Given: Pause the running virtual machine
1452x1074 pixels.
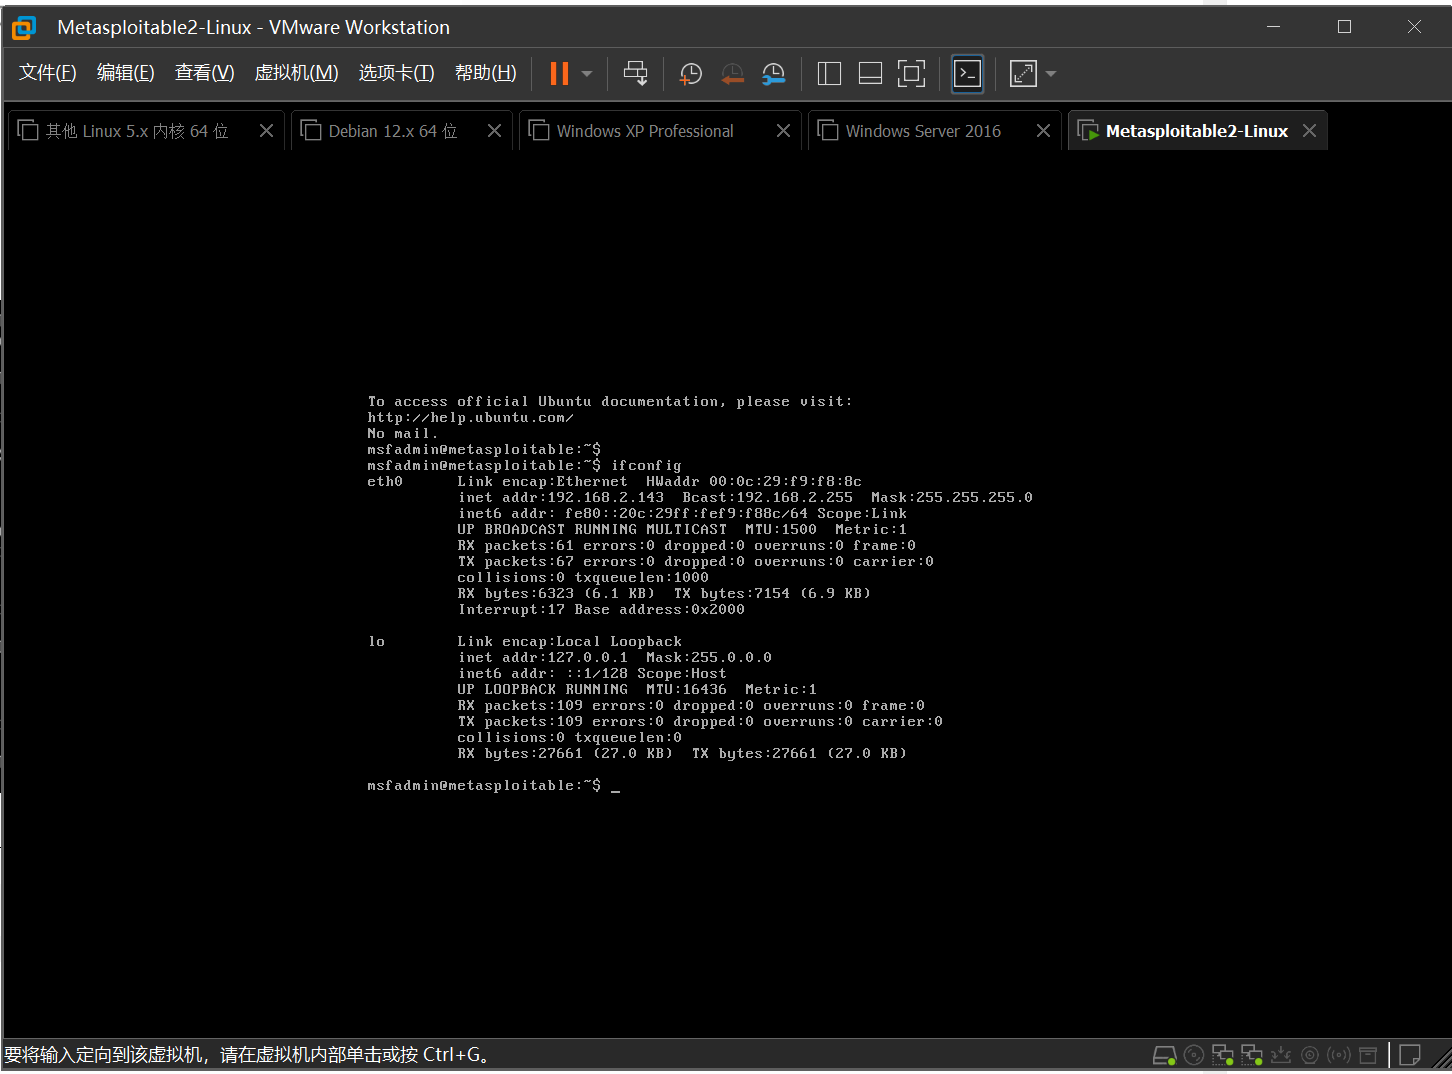Looking at the screenshot, I should coord(559,73).
